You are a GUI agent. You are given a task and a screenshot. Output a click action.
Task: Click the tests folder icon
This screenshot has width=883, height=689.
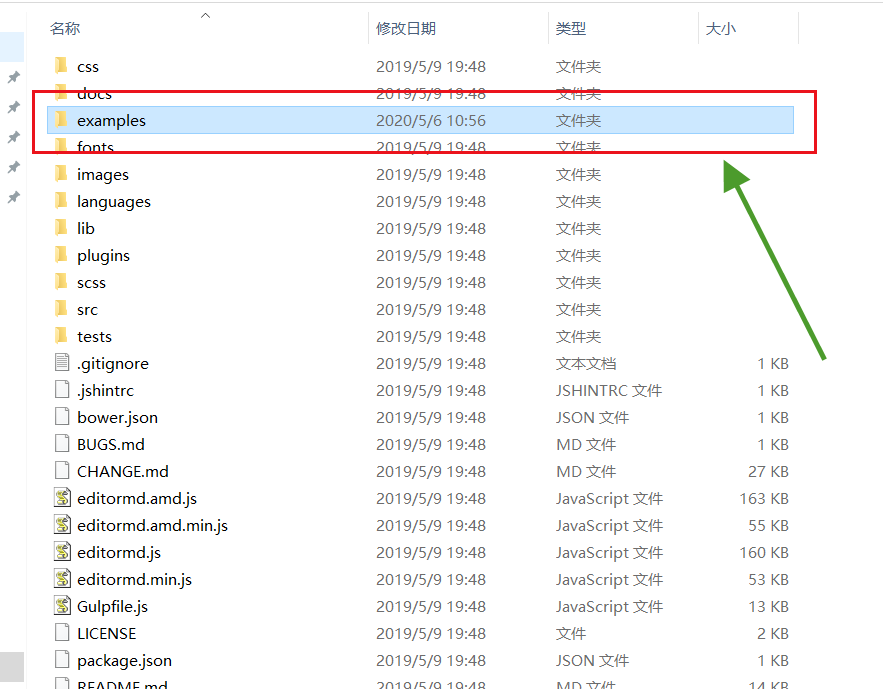point(61,336)
